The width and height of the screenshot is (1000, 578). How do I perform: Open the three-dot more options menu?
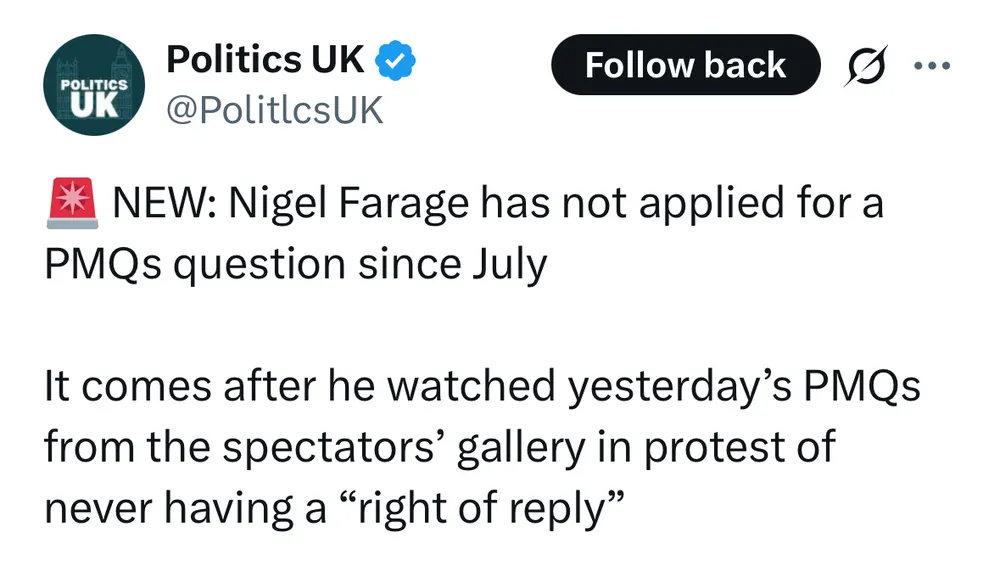(930, 66)
